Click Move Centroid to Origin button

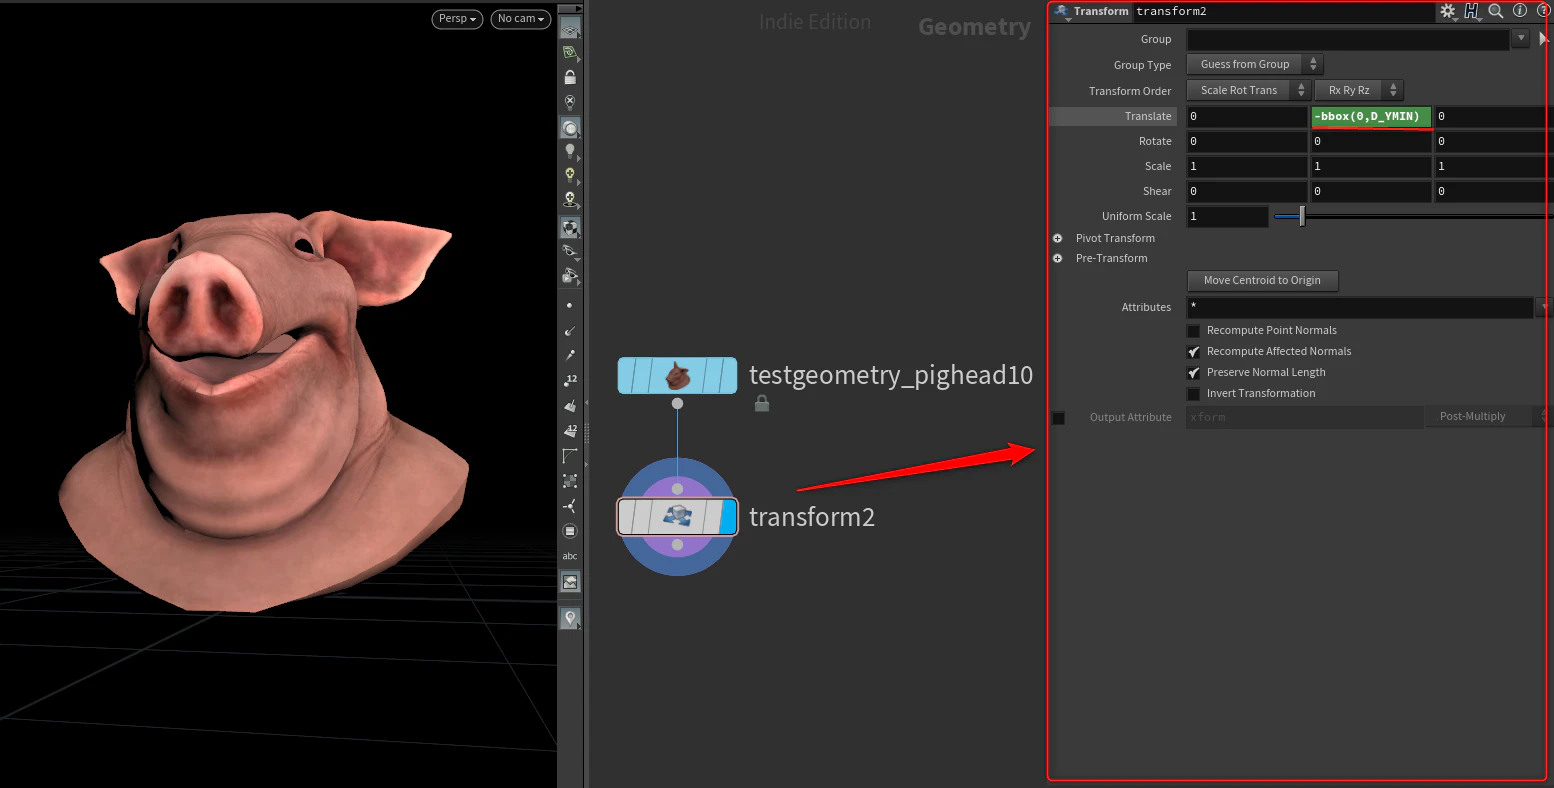[1262, 281]
